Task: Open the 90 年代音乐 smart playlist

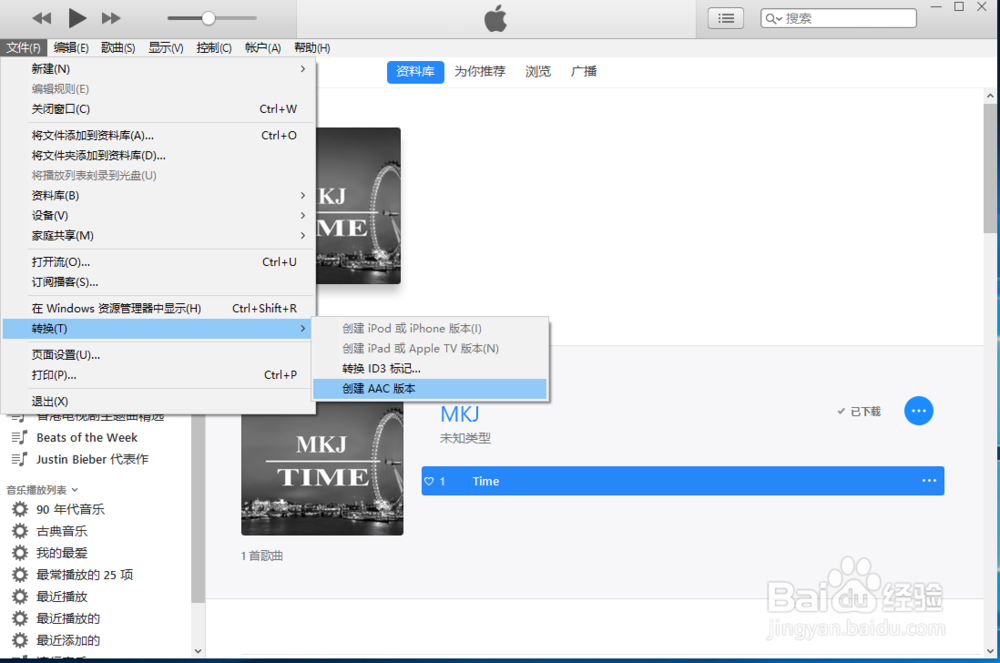Action: 70,509
